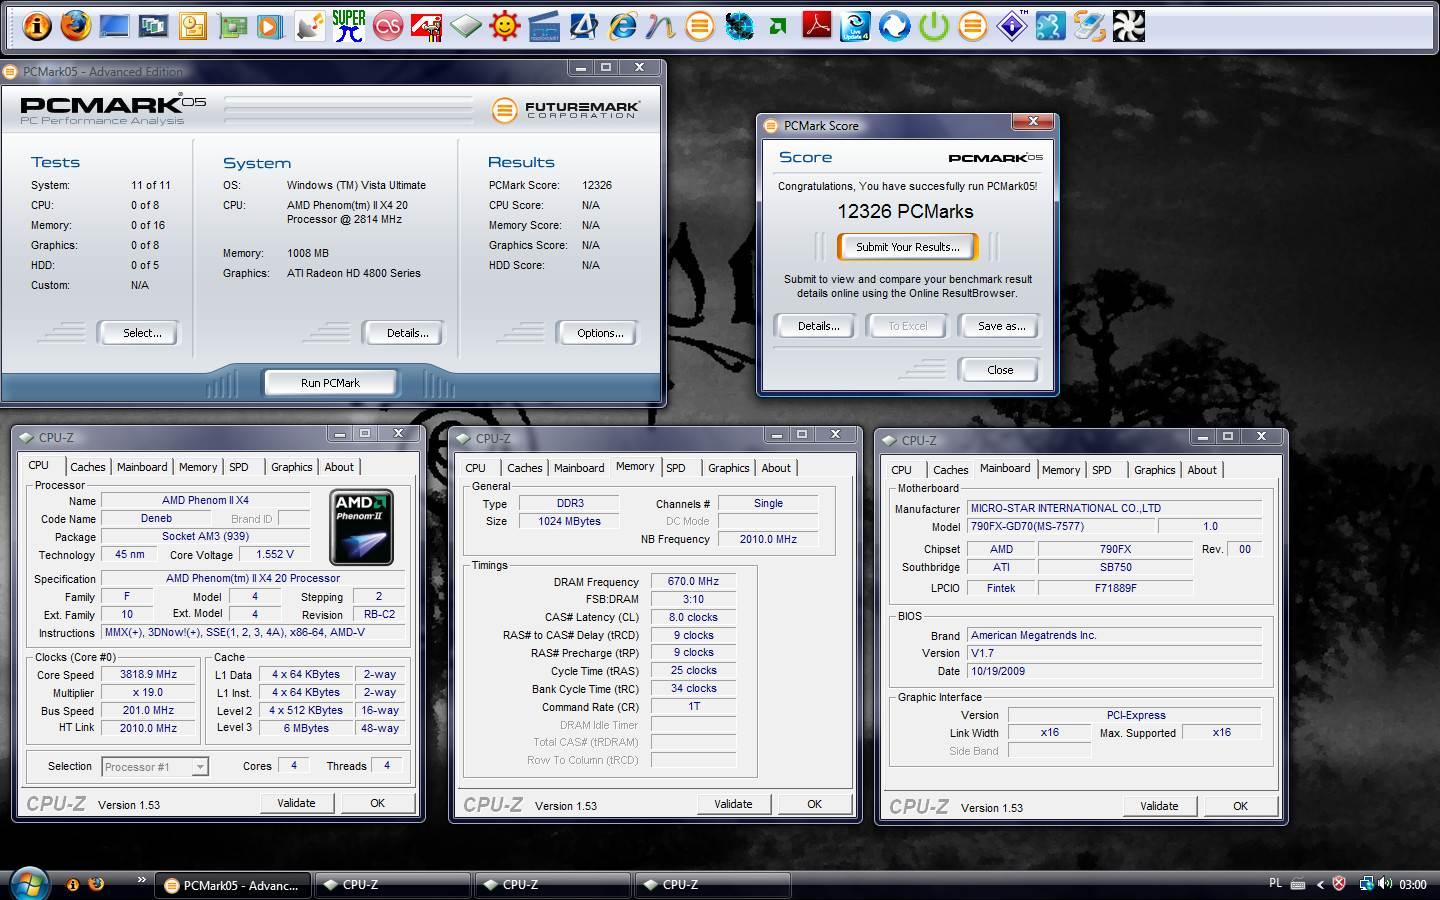Select About tab in CPU-Z memory window
This screenshot has height=900, width=1440.
(x=776, y=468)
